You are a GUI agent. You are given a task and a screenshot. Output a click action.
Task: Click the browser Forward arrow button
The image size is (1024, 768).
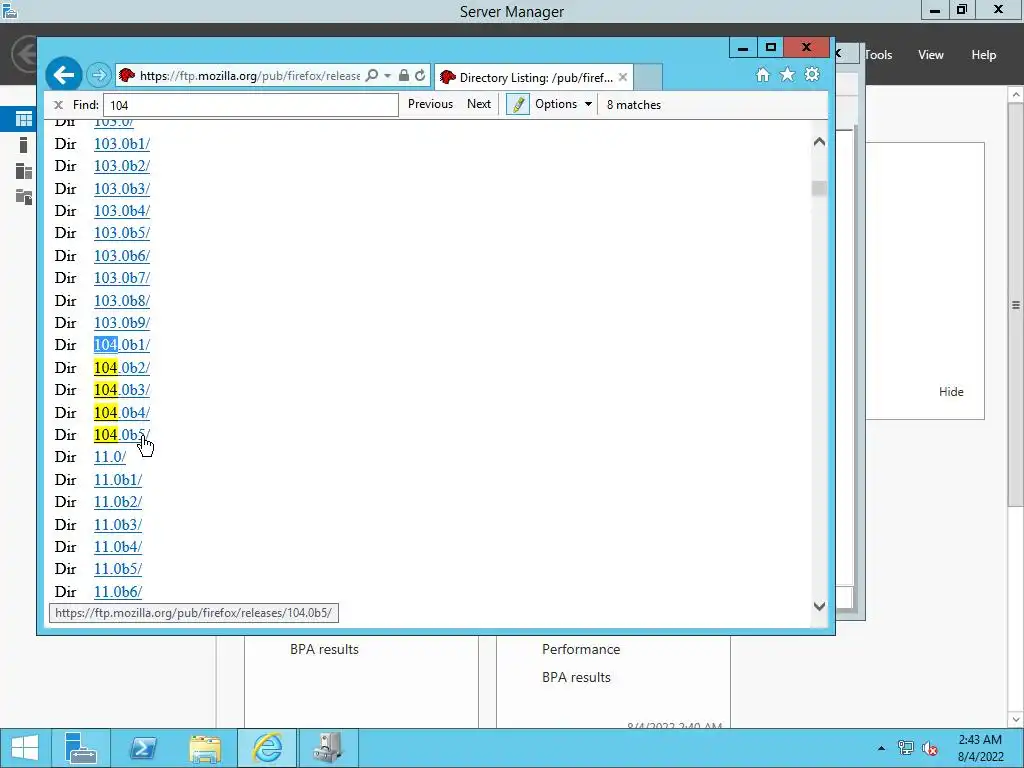pyautogui.click(x=99, y=76)
